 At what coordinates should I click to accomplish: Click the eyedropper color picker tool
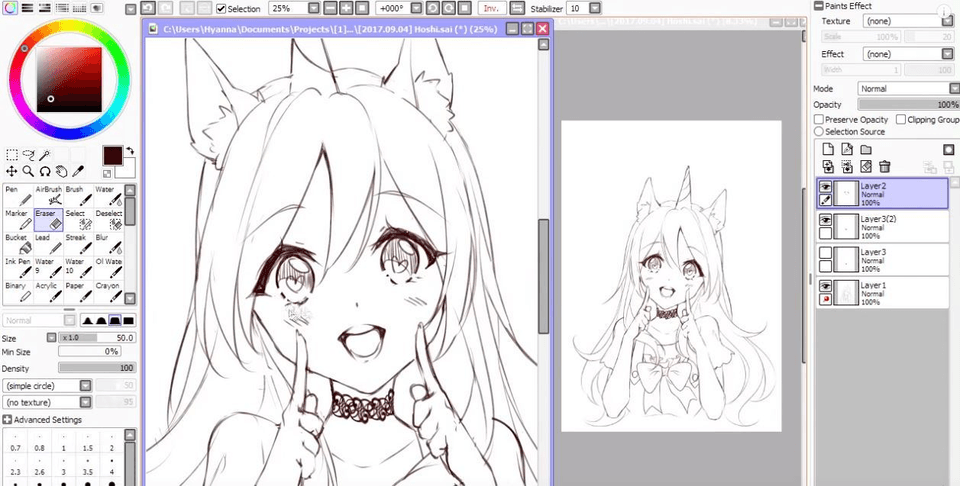tap(79, 171)
